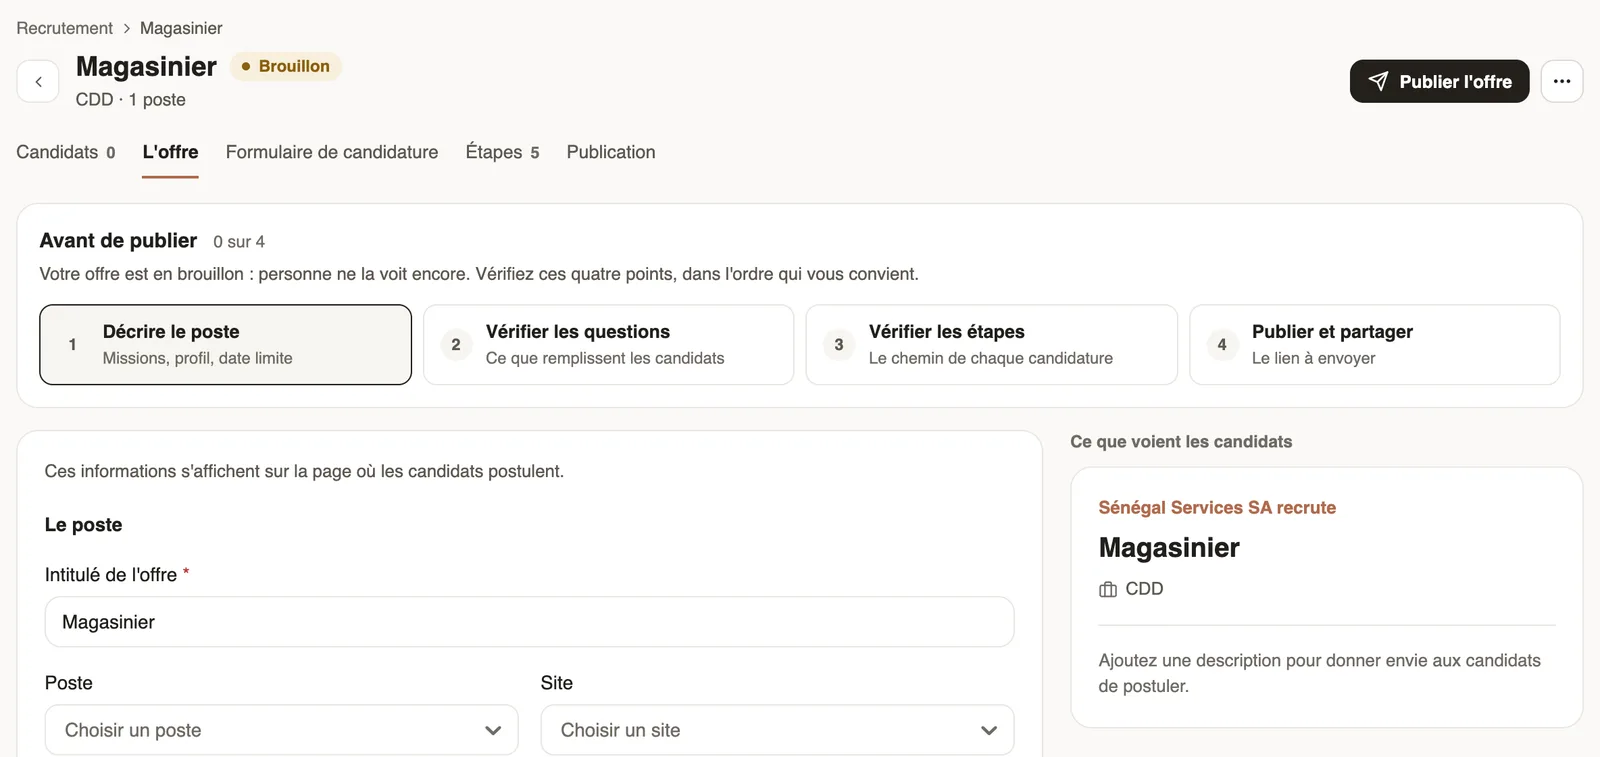Expand the Poste dropdown chevron
Screen dimensions: 1600x757
tap(493, 730)
